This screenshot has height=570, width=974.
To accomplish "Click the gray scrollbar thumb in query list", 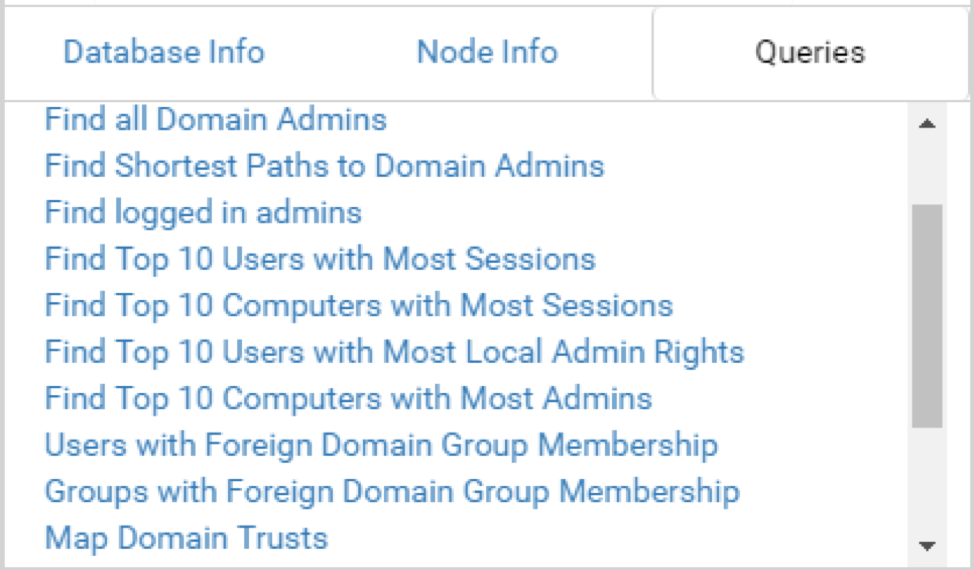I will click(x=927, y=315).
